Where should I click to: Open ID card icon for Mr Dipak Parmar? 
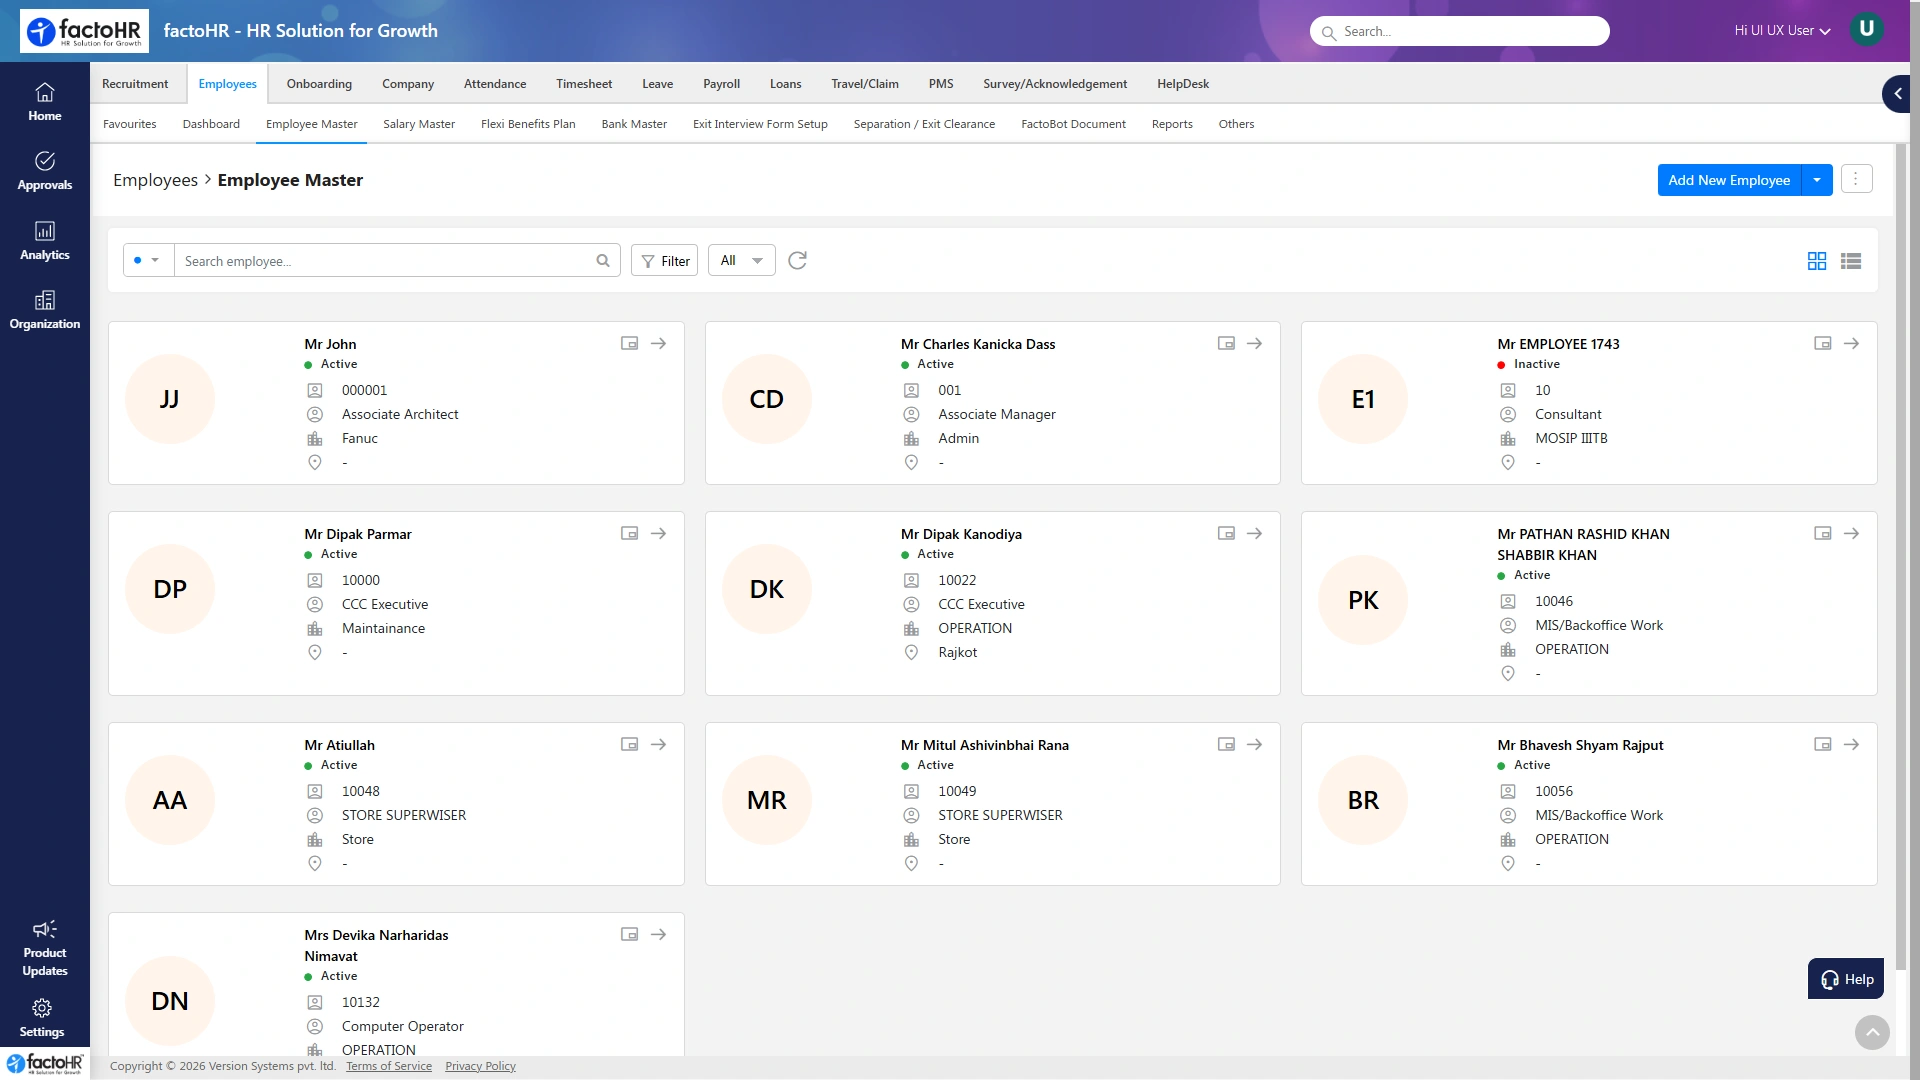(629, 533)
